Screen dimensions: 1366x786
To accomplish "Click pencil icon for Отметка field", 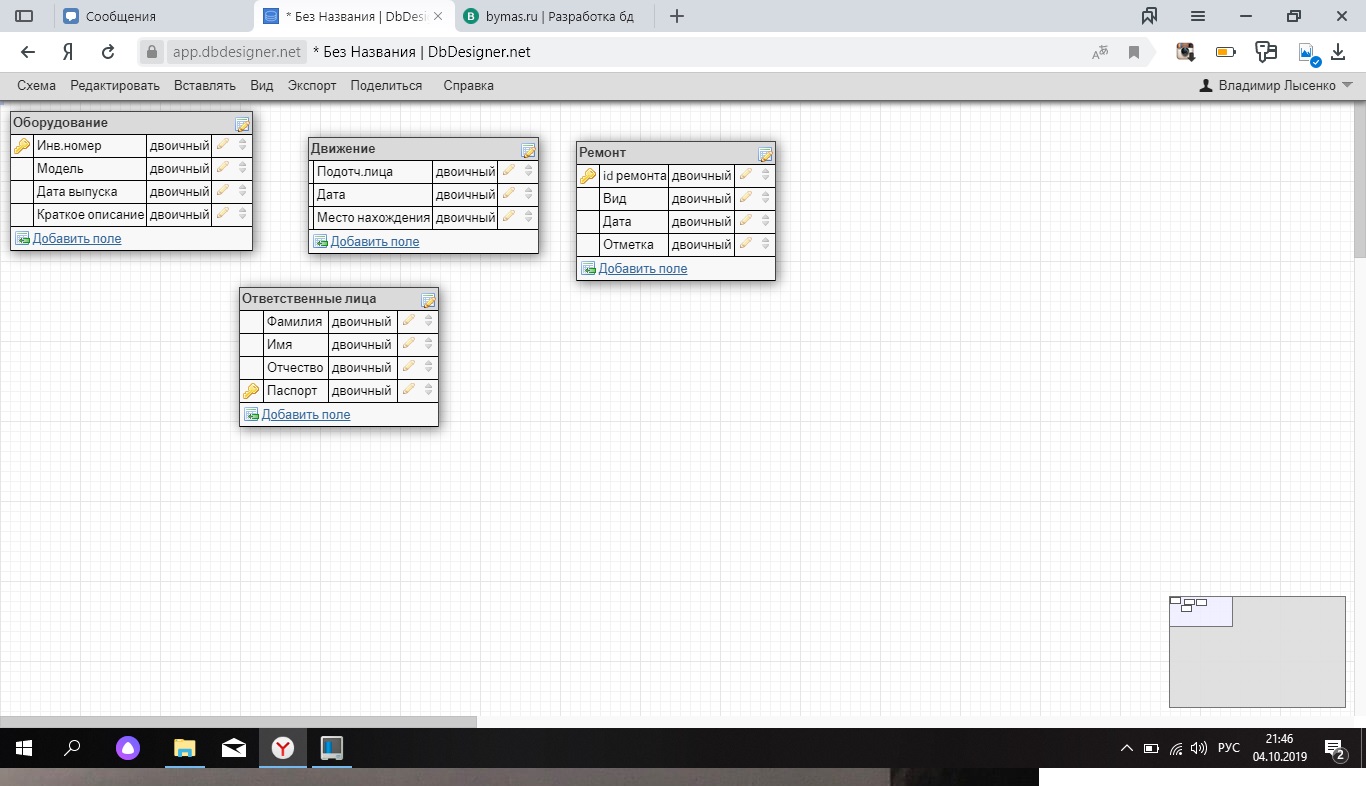I will pos(745,244).
